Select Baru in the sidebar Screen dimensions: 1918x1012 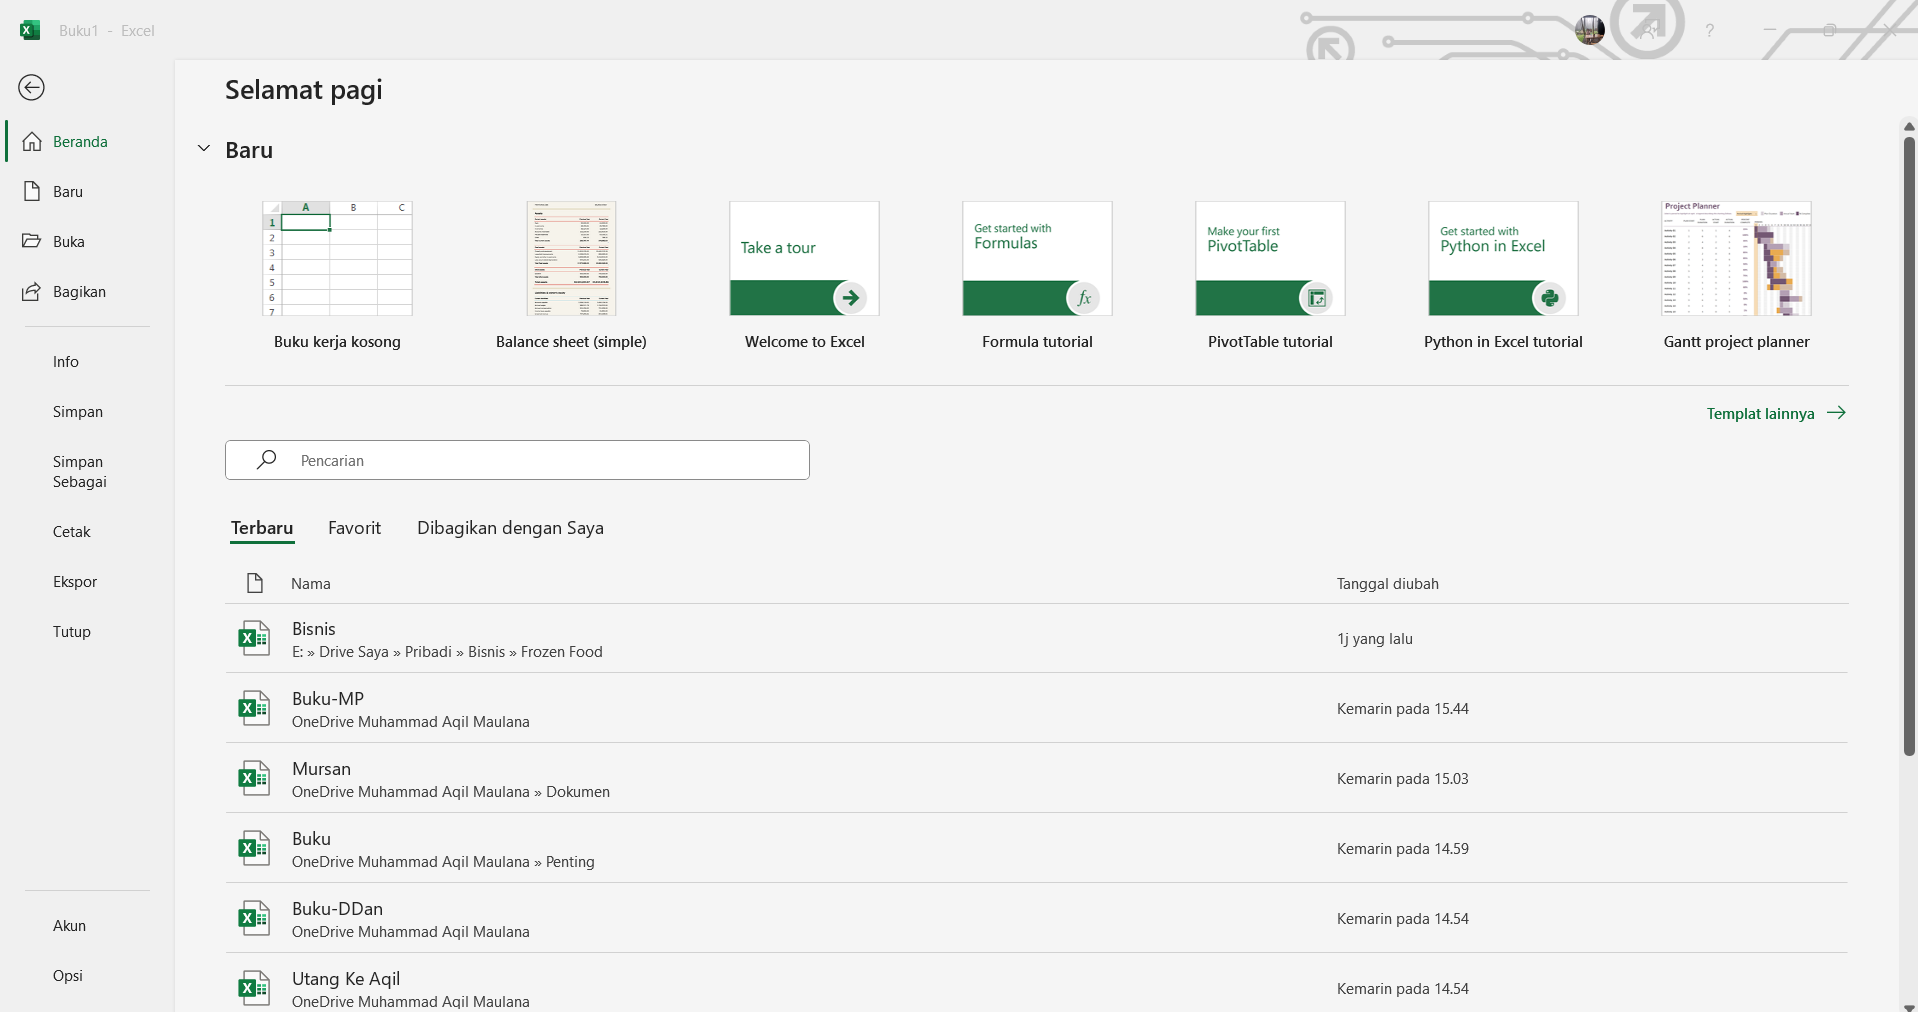tap(88, 192)
